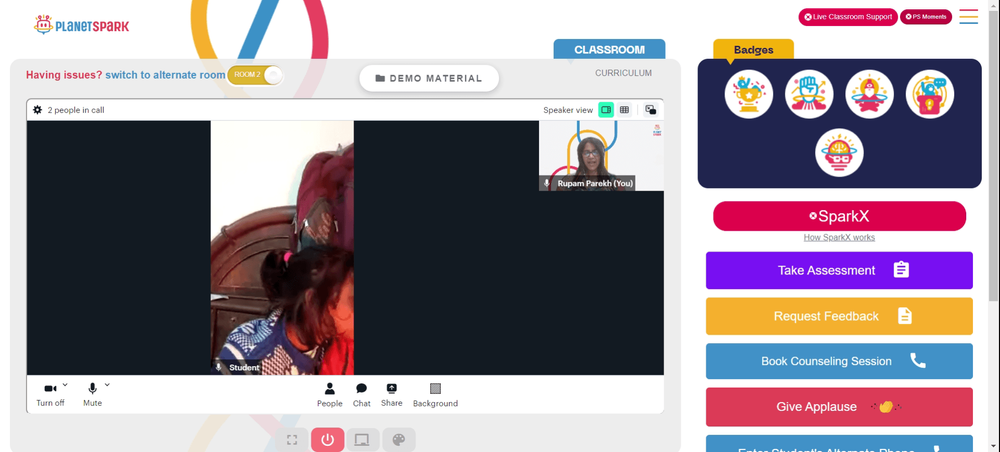This screenshot has height=452, width=1000.
Task: Click the "Having issues?" text
Action: 64,75
